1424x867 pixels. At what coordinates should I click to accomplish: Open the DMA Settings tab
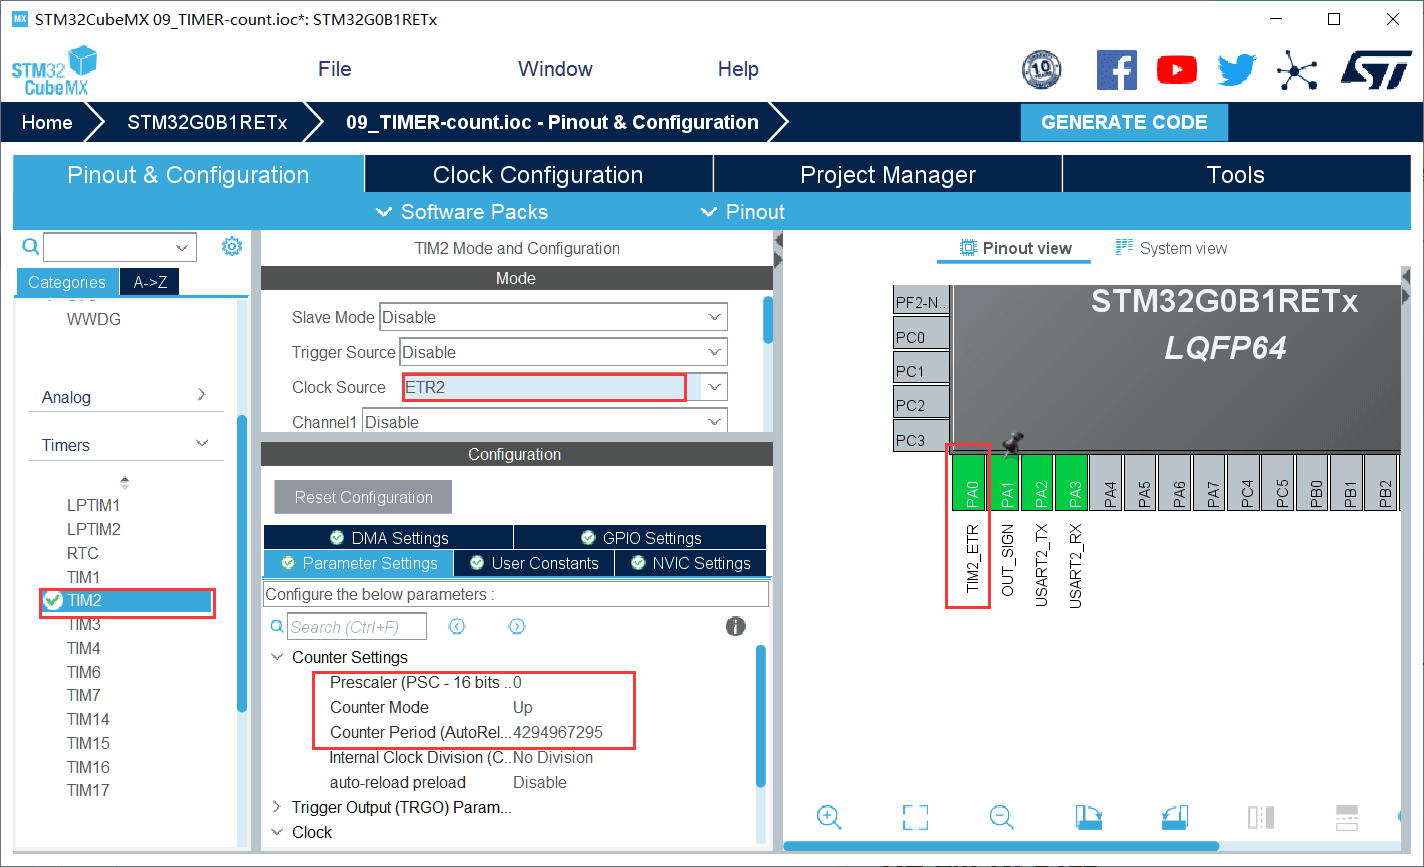click(389, 538)
